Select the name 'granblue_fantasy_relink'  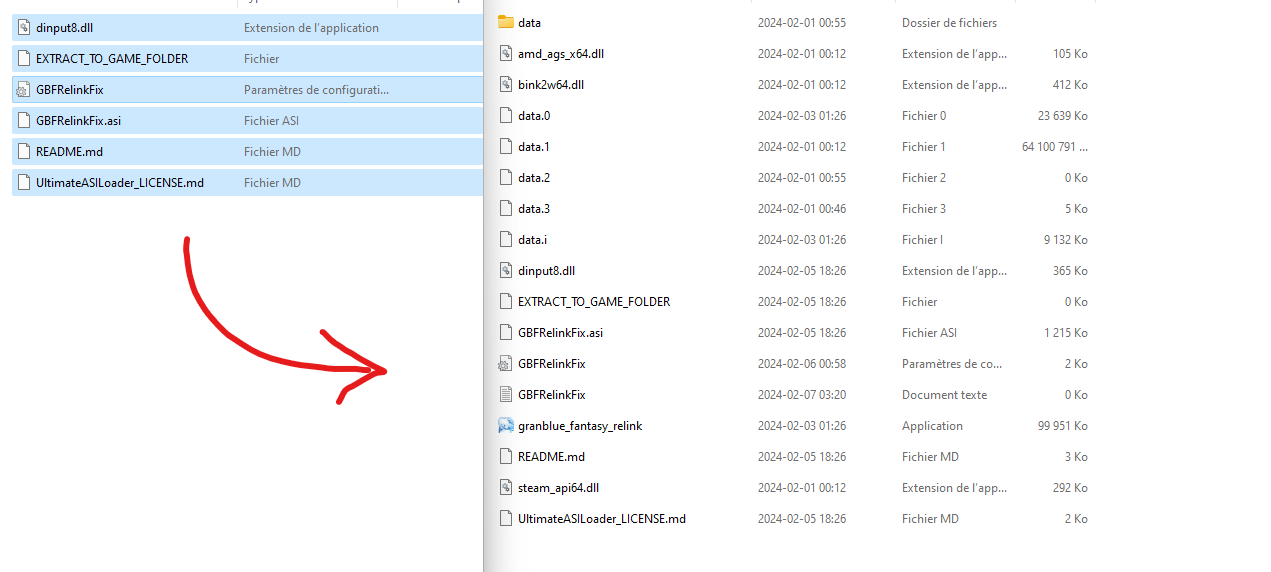pos(580,425)
